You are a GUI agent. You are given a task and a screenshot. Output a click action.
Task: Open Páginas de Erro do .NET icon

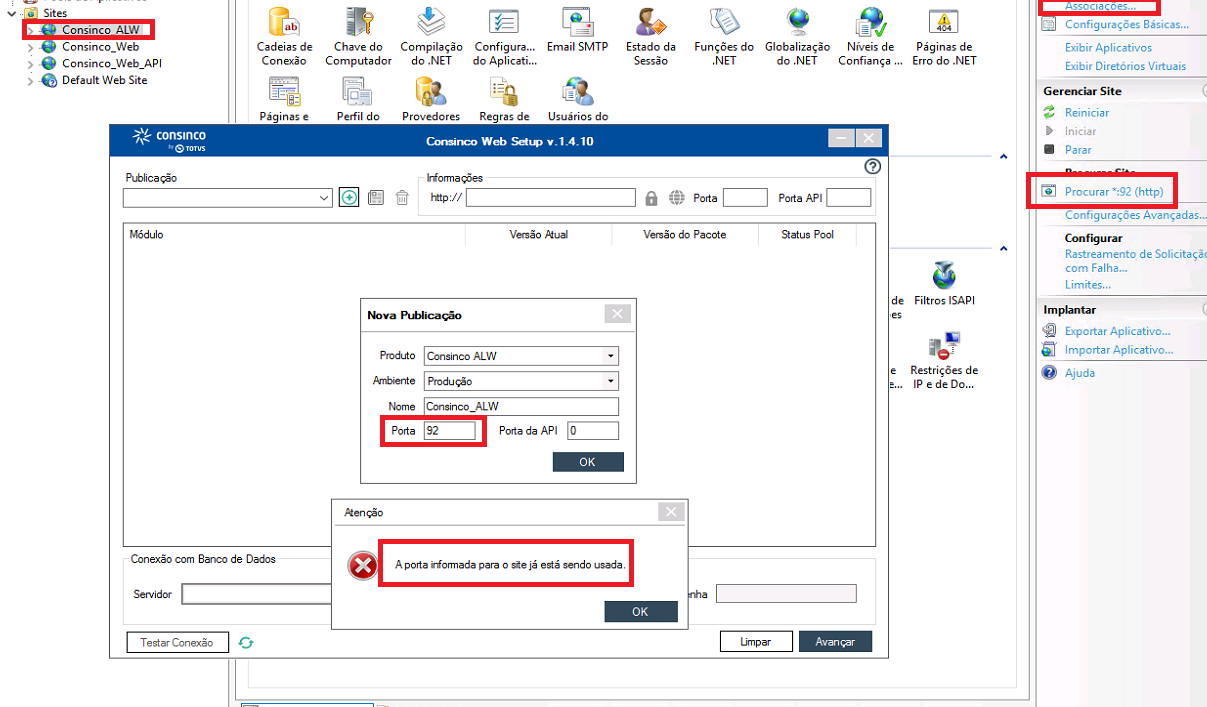[x=943, y=22]
